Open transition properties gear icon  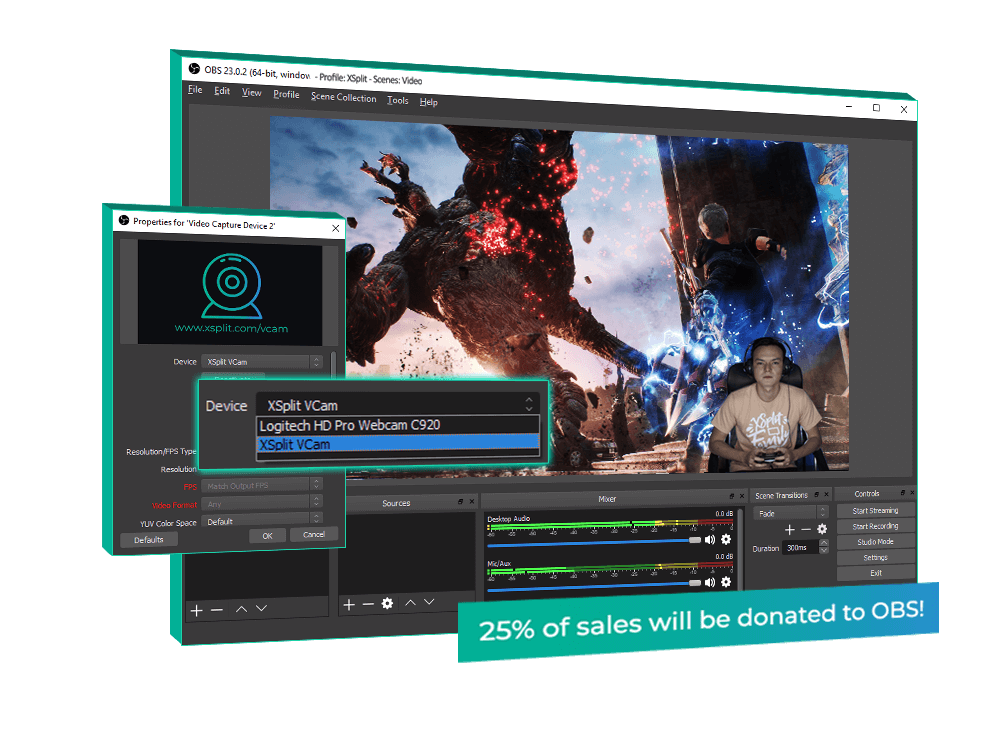[822, 529]
